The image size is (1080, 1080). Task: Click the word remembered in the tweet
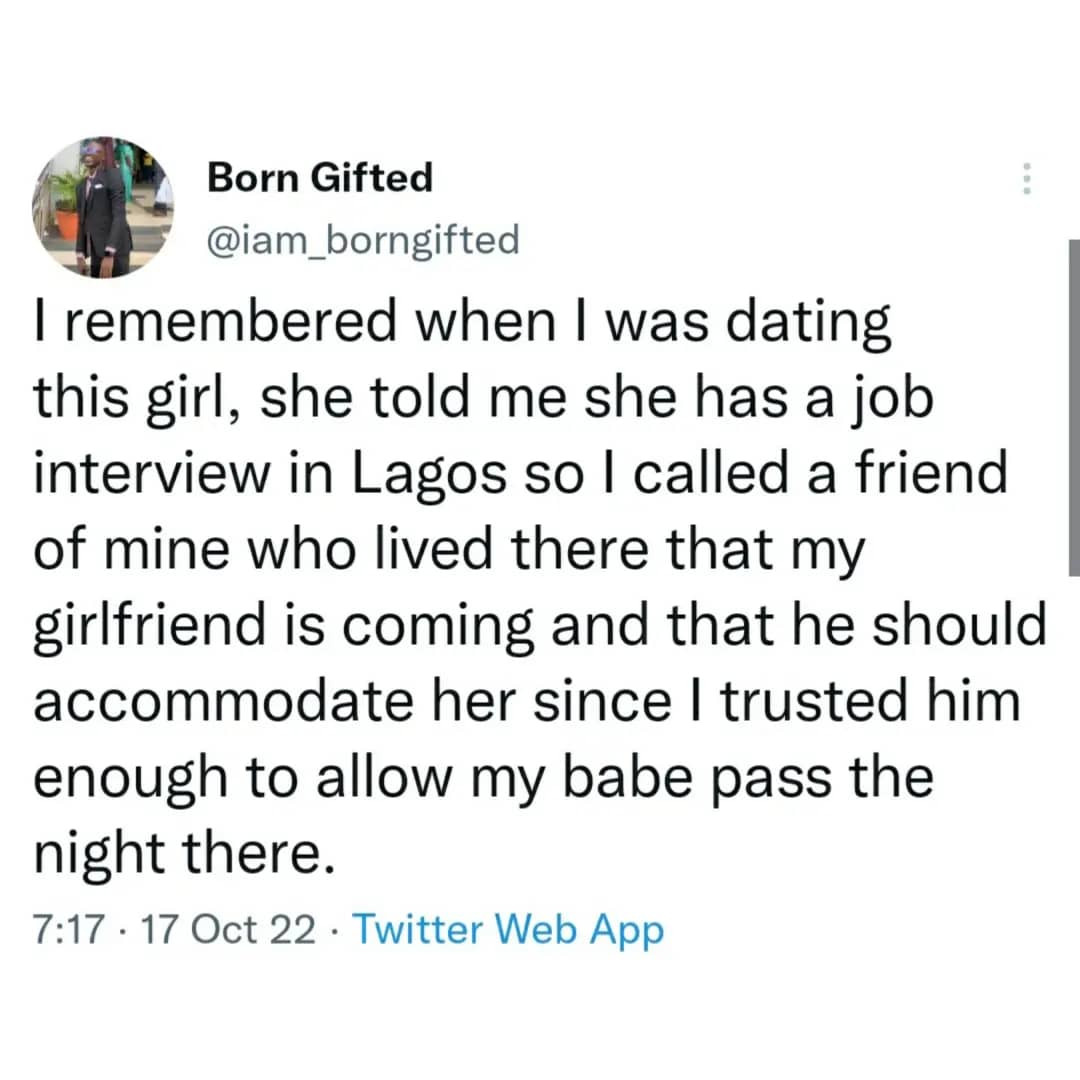point(231,322)
